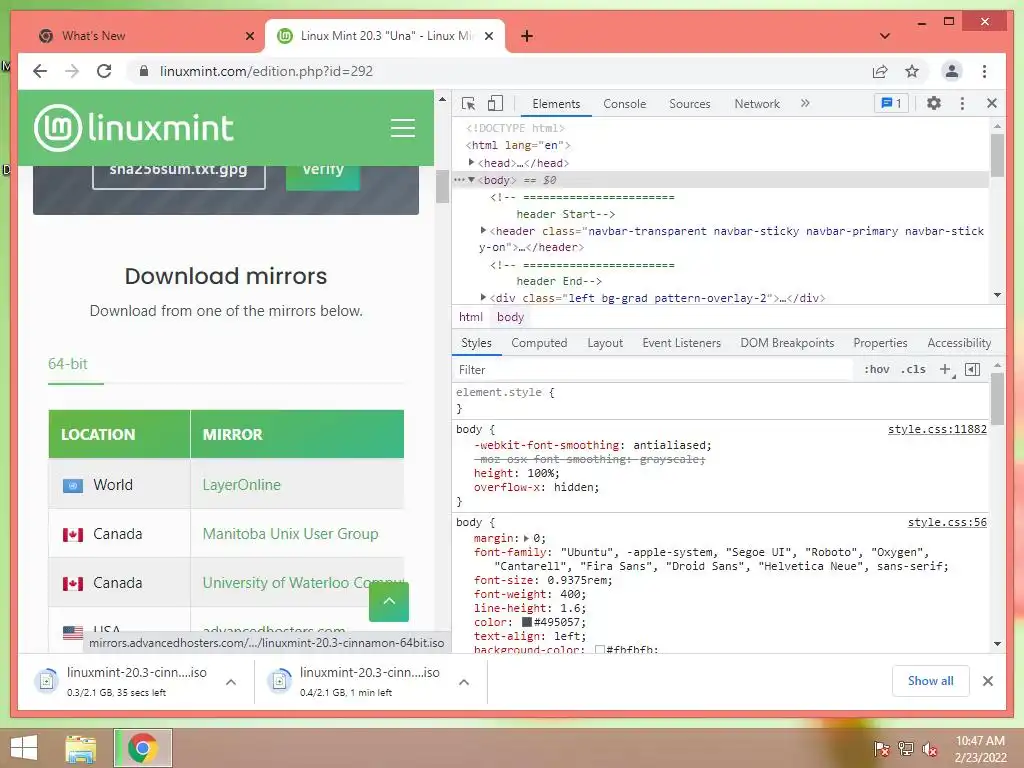Open the Manitoba Unix User Group mirror
Screen dimensions: 1024x768
pos(290,534)
